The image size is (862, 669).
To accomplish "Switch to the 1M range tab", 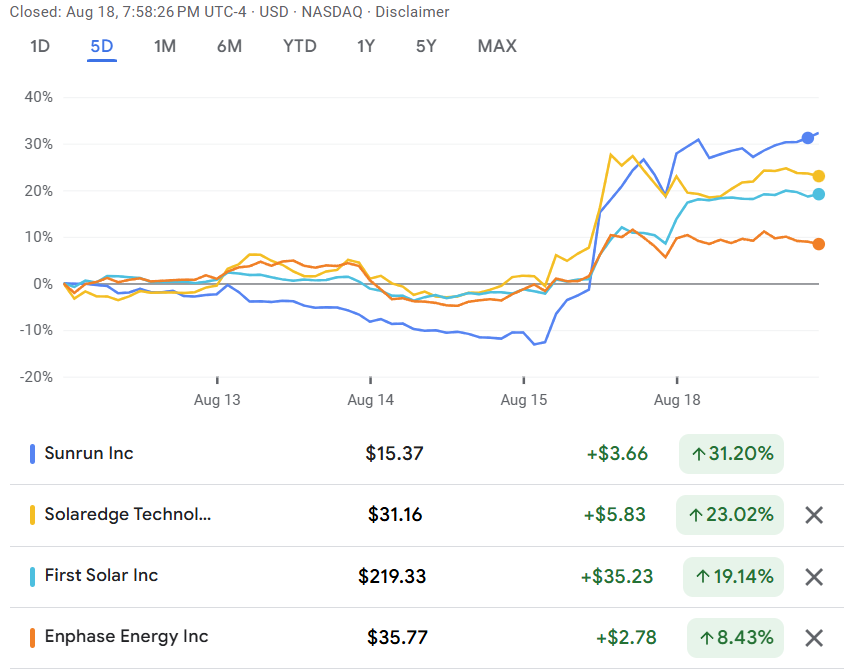I will (165, 46).
